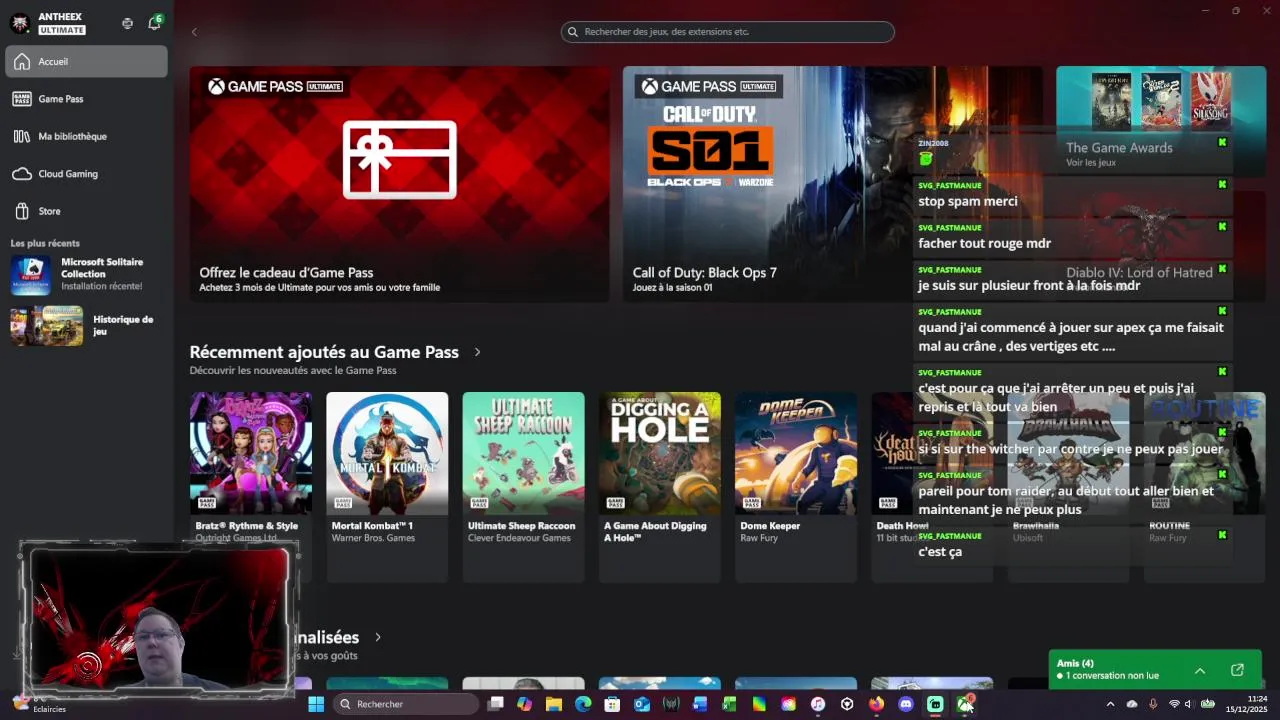
Task: Open The Game Awards tile
Action: (x=1161, y=120)
